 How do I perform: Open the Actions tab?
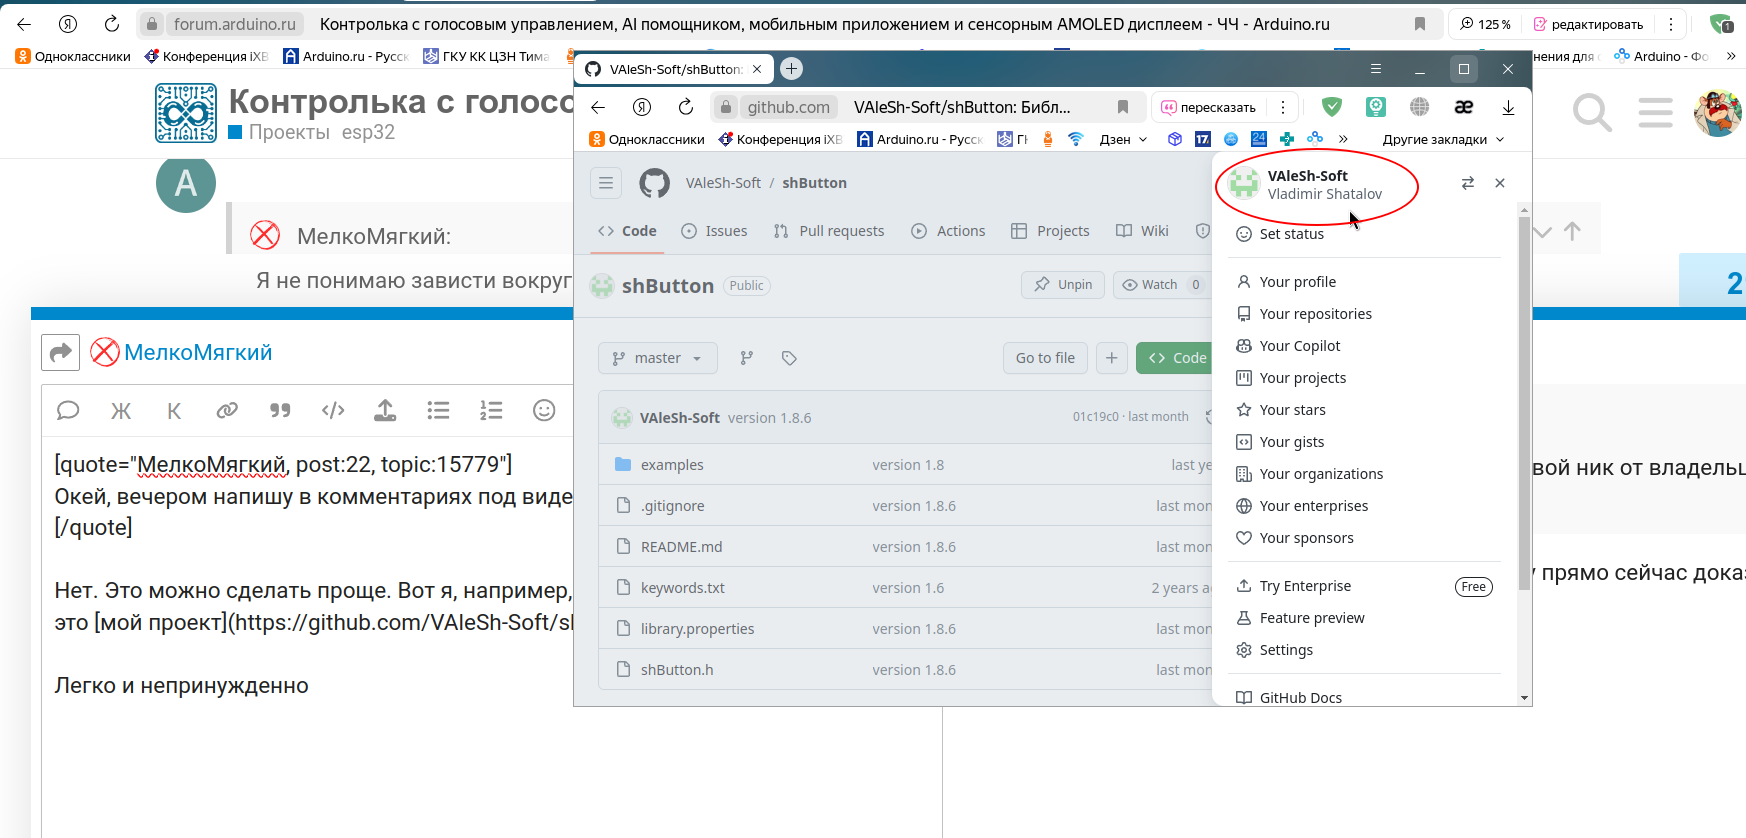(x=948, y=231)
